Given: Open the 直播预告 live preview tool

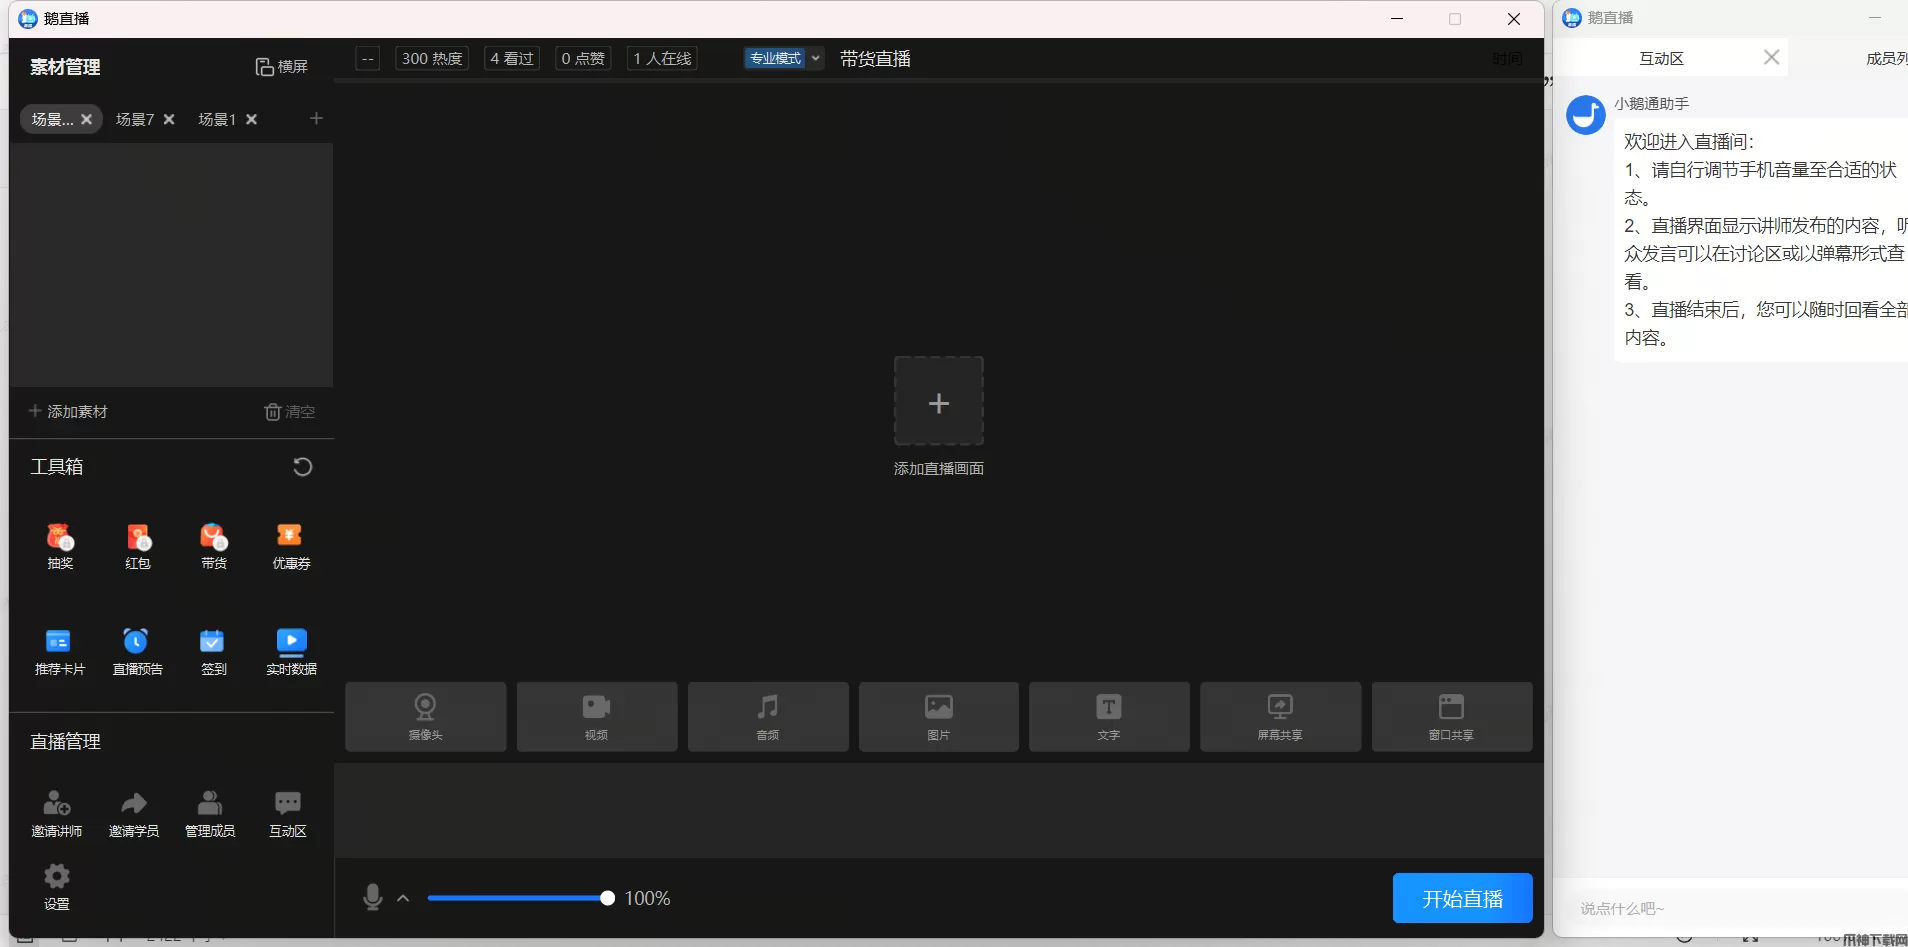Looking at the screenshot, I should point(137,652).
